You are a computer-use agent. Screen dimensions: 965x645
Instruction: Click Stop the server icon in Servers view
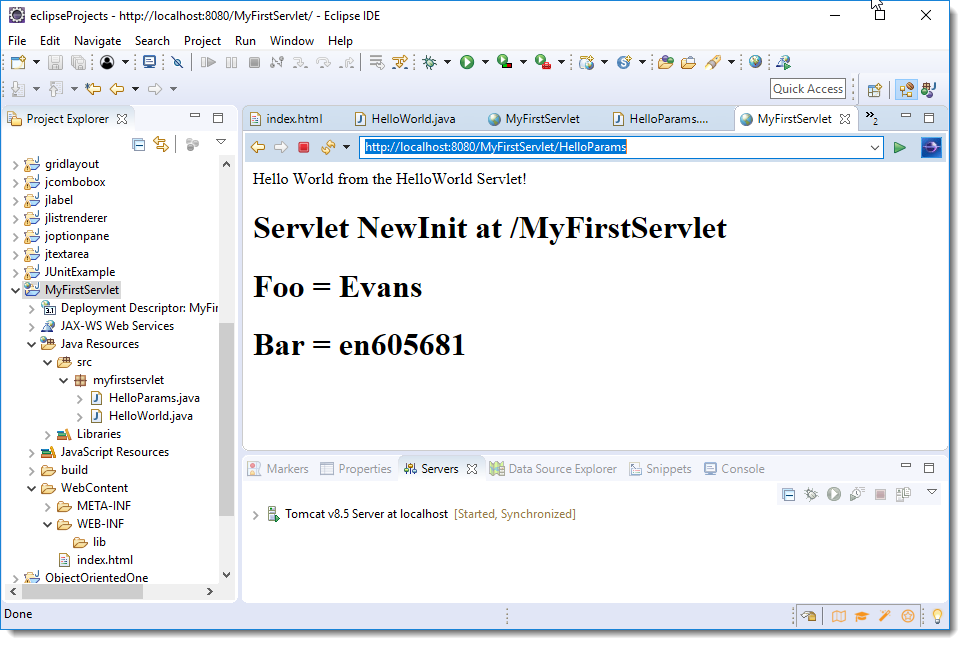[880, 494]
